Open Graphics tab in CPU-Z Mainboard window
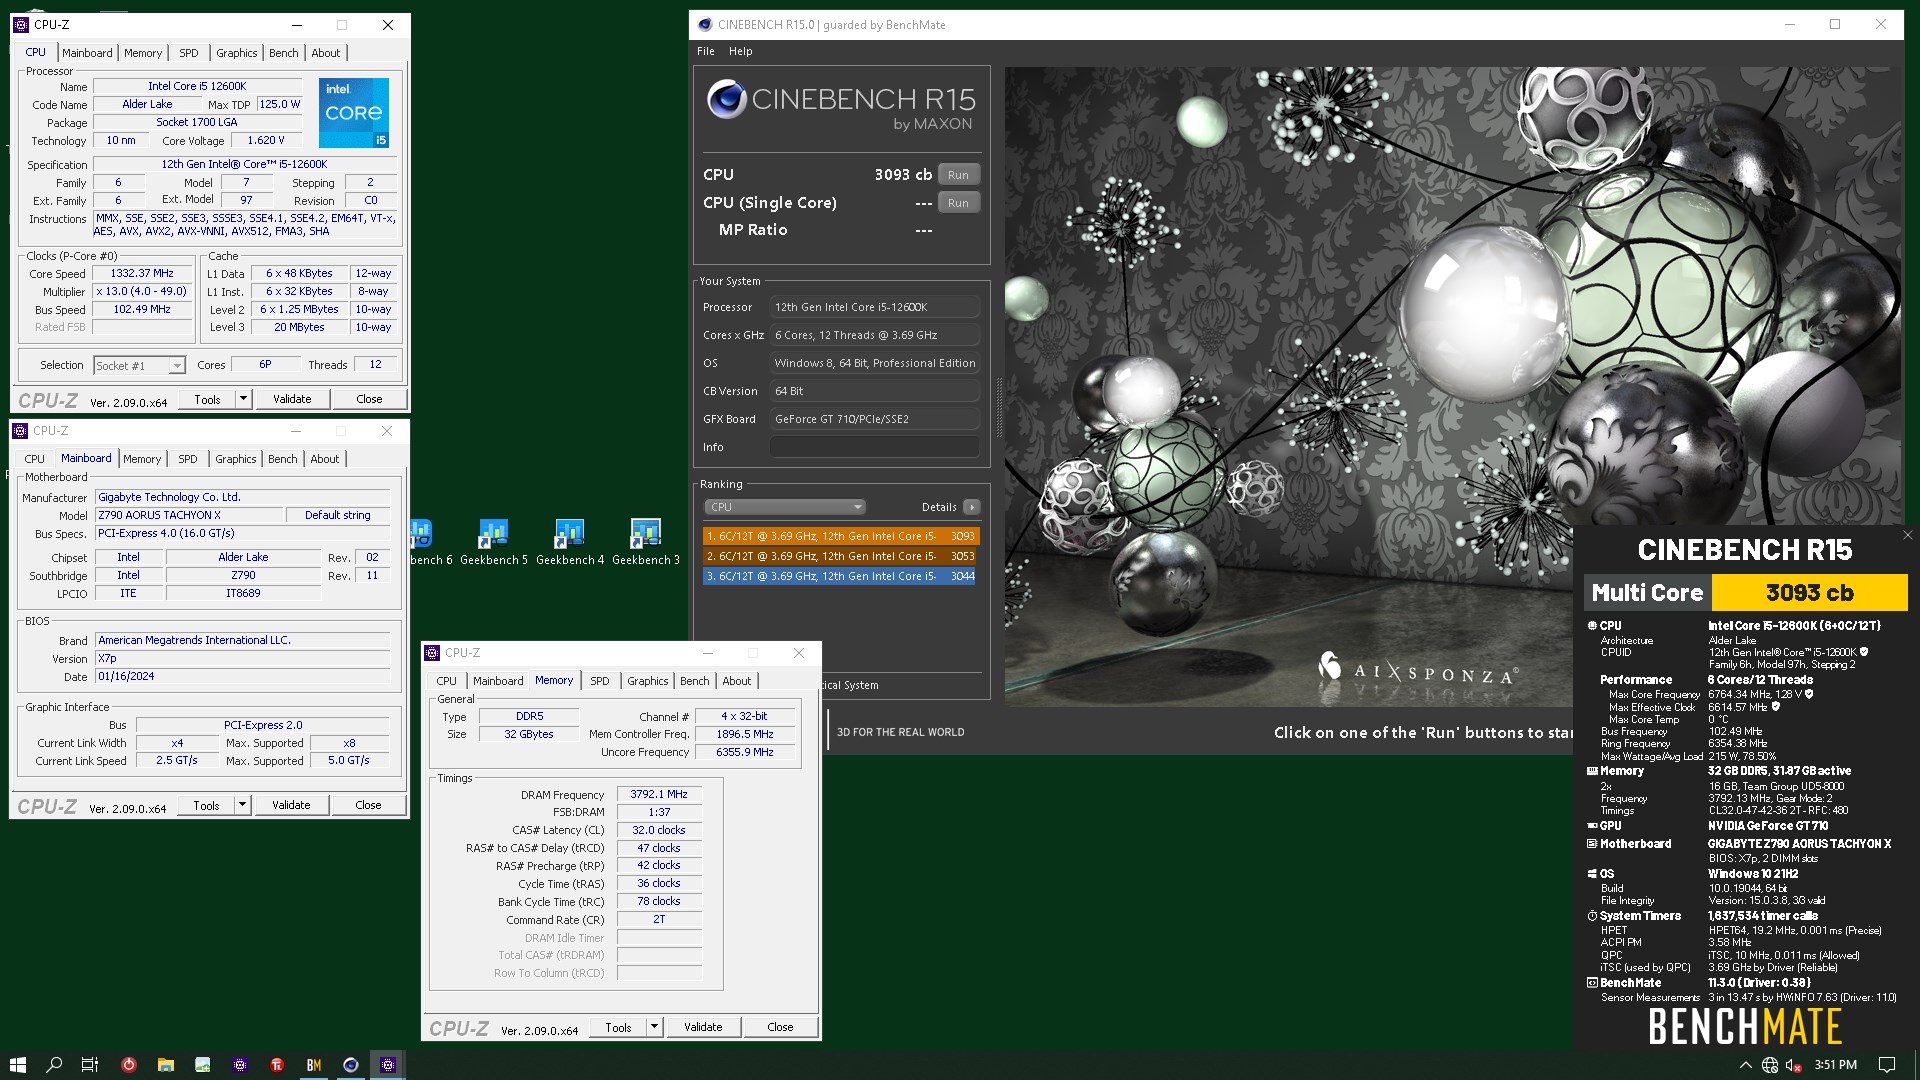 235,459
